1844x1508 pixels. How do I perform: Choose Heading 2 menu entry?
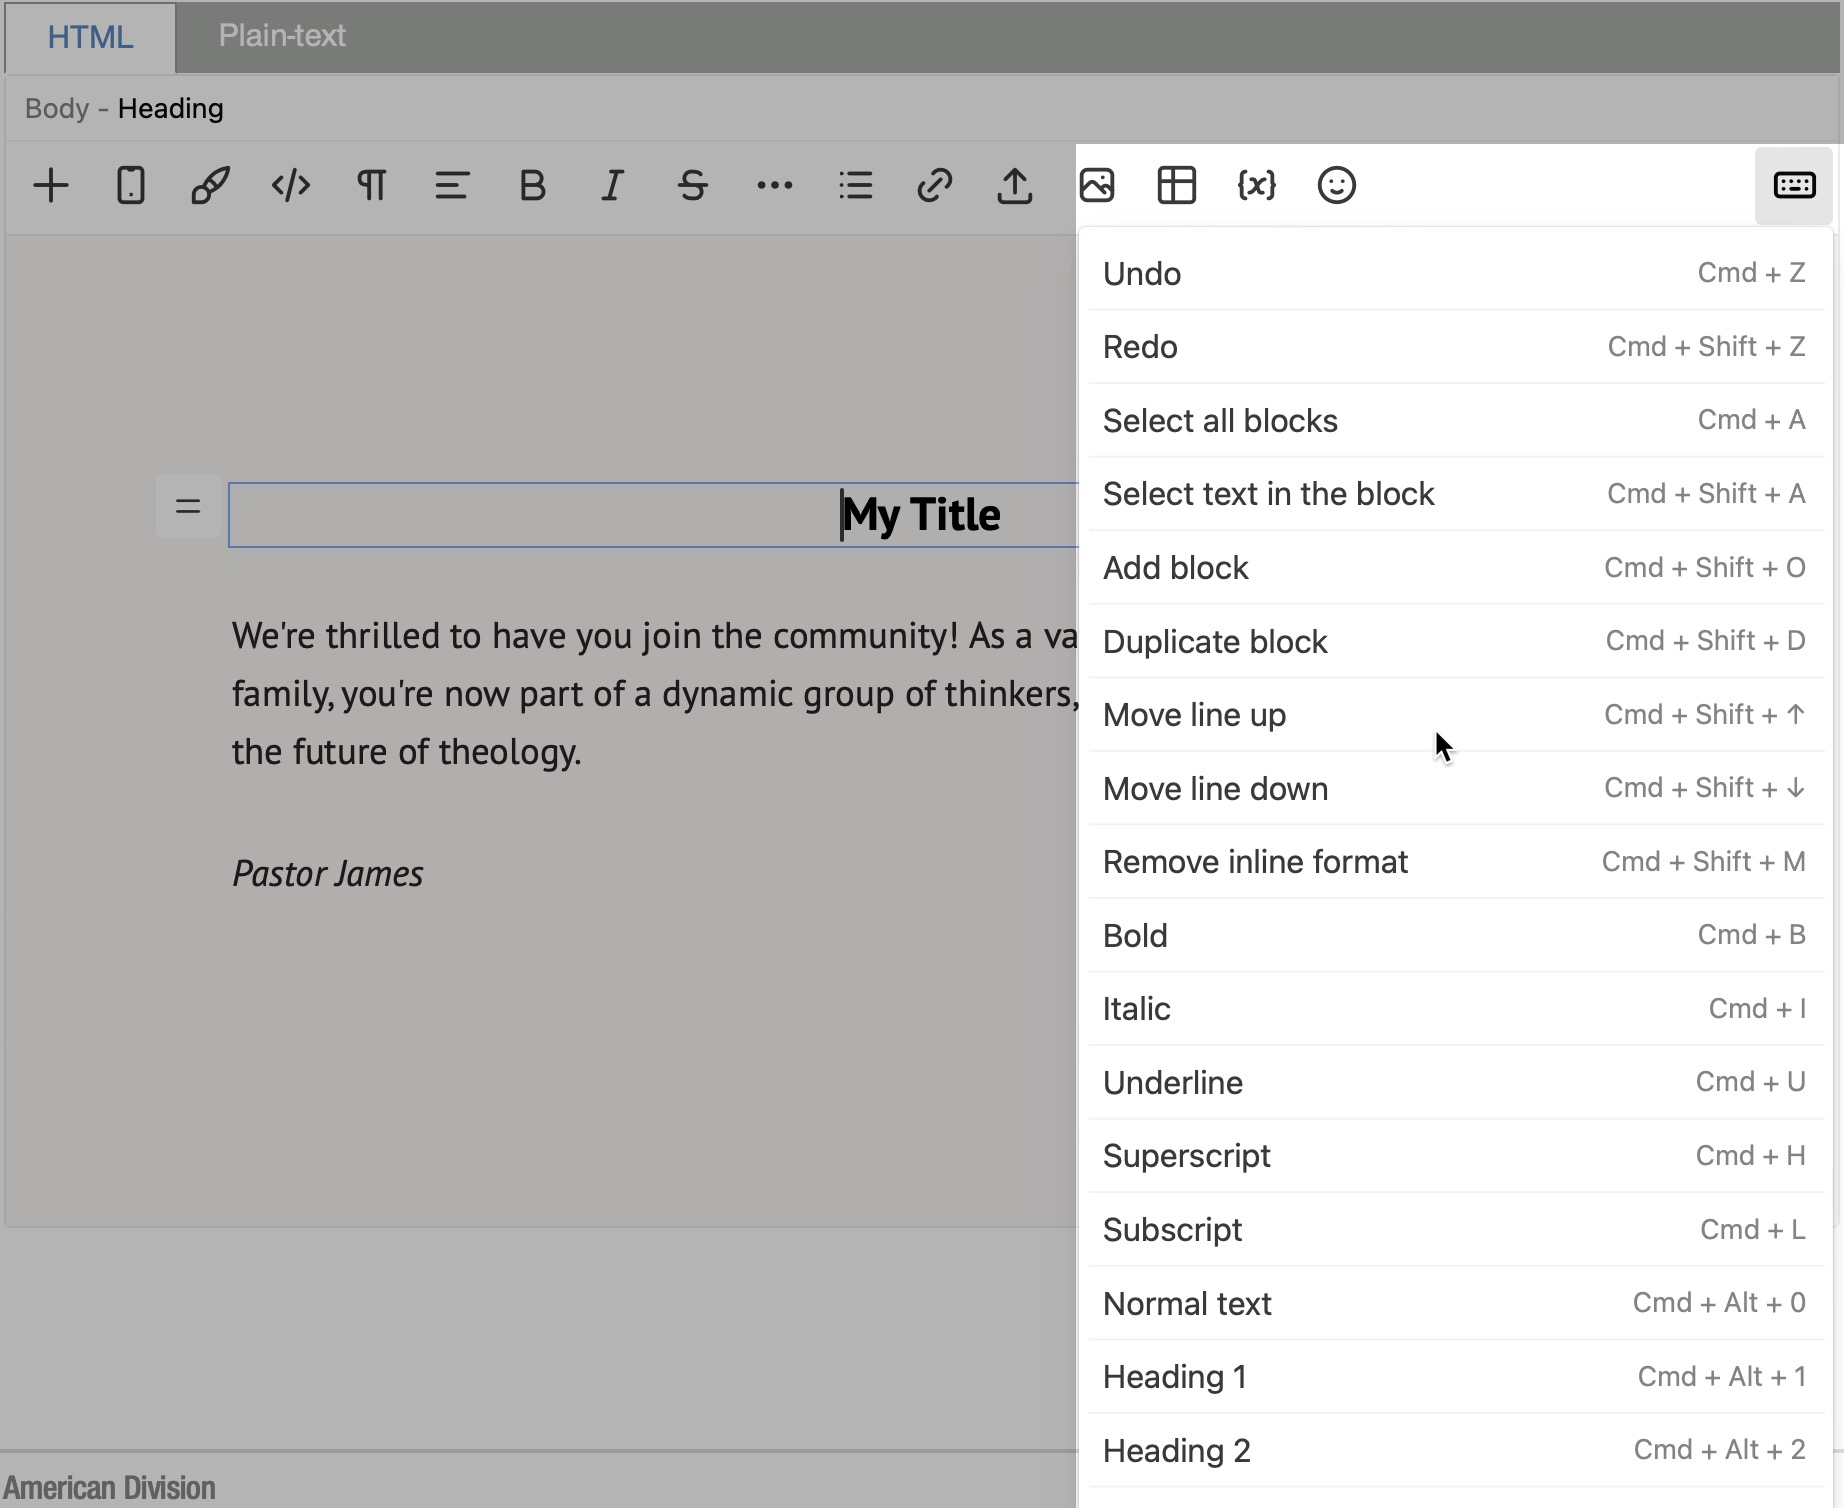[x=1456, y=1450]
